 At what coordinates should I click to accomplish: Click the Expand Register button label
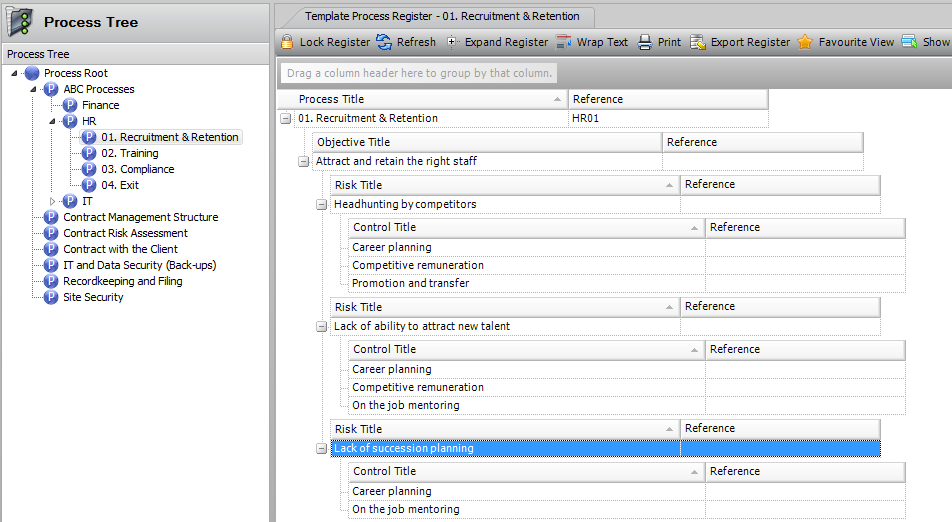pyautogui.click(x=506, y=42)
